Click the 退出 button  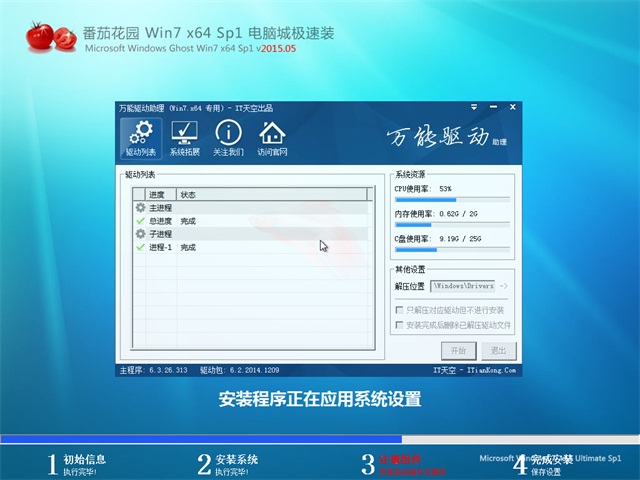pyautogui.click(x=498, y=351)
